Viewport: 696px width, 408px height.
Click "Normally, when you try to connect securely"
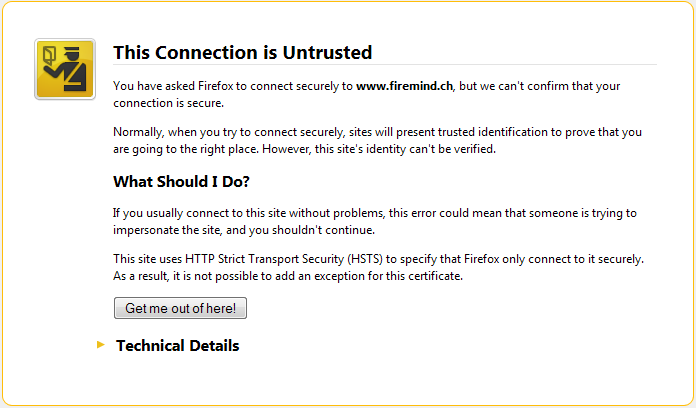[229, 132]
